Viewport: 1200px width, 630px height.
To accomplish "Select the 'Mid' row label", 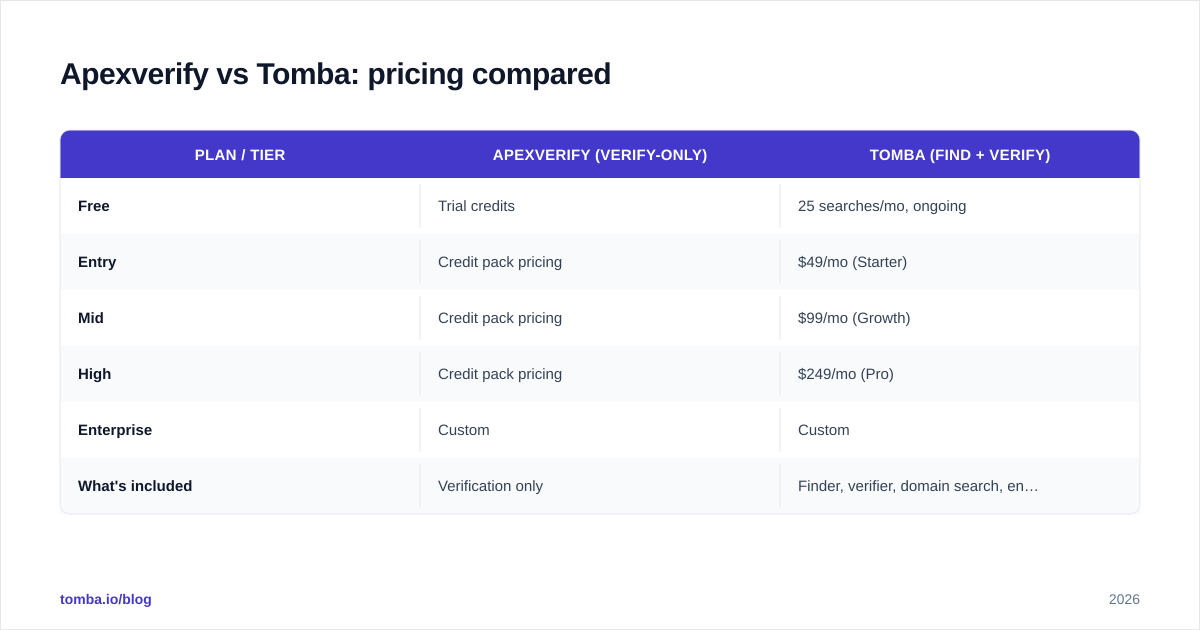I will [x=91, y=318].
